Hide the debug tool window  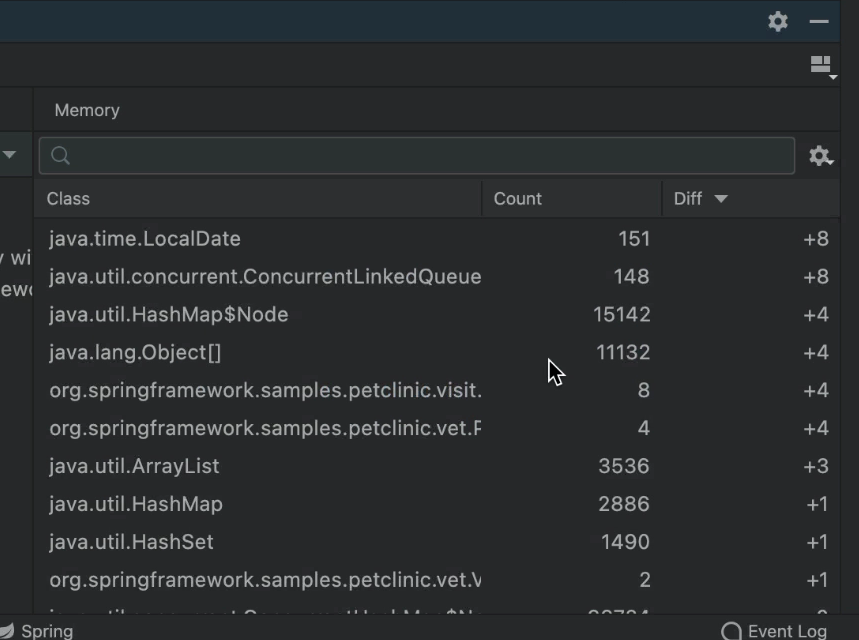tap(819, 21)
